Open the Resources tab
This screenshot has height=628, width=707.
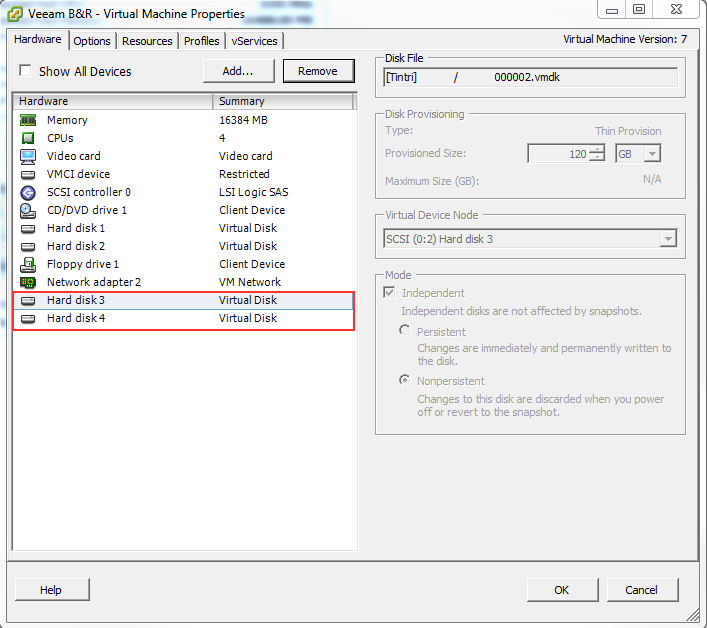coord(147,41)
